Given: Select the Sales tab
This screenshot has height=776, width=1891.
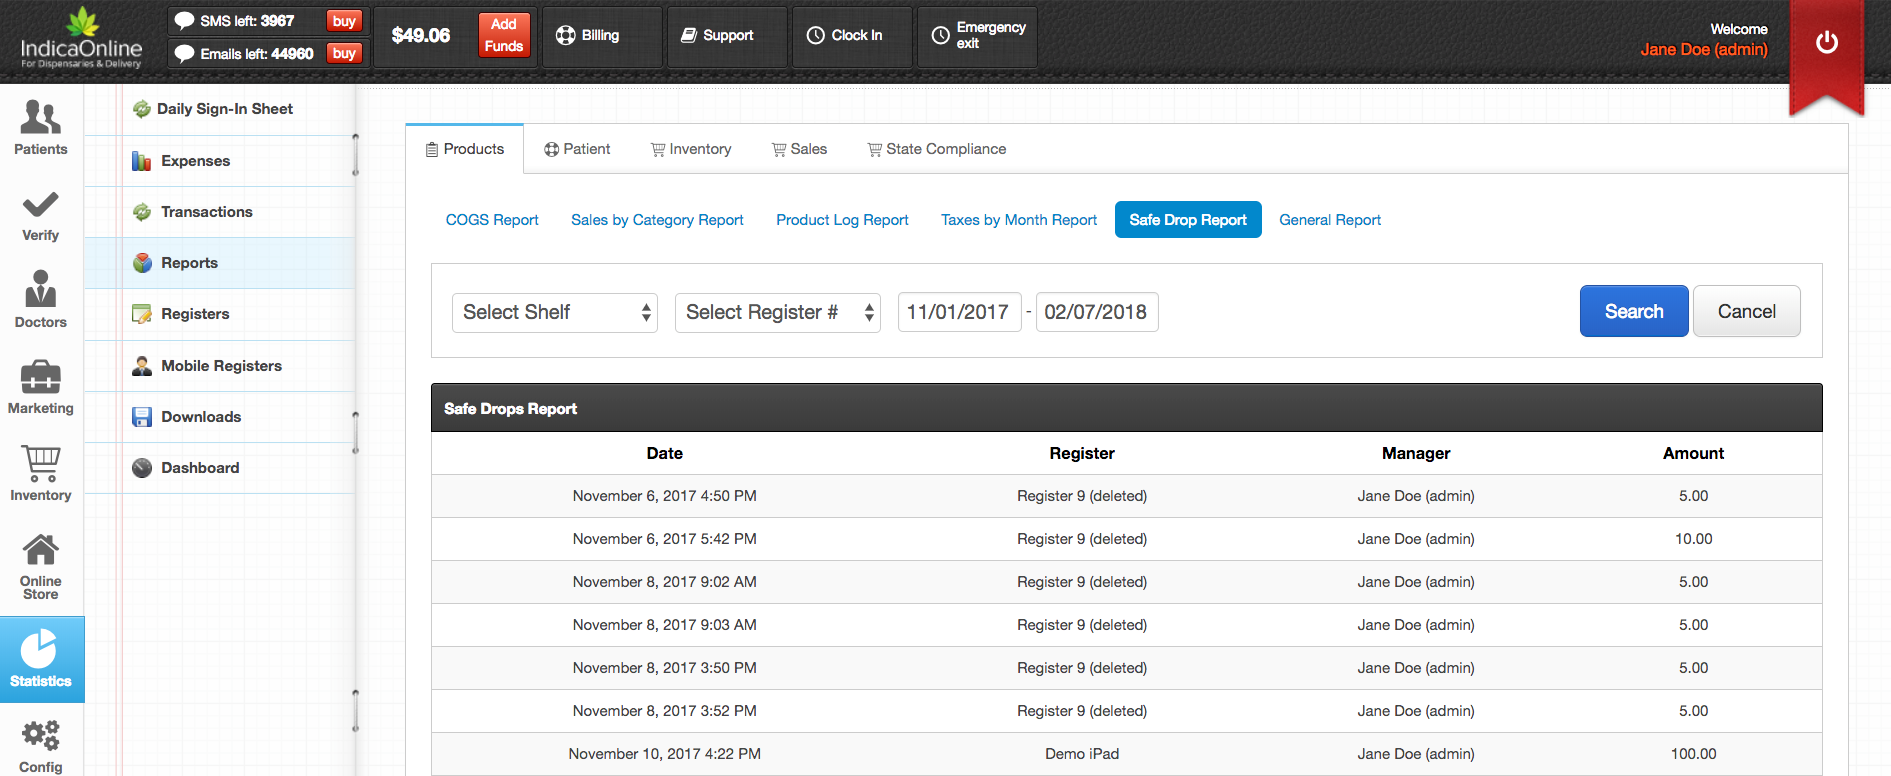Looking at the screenshot, I should [799, 149].
